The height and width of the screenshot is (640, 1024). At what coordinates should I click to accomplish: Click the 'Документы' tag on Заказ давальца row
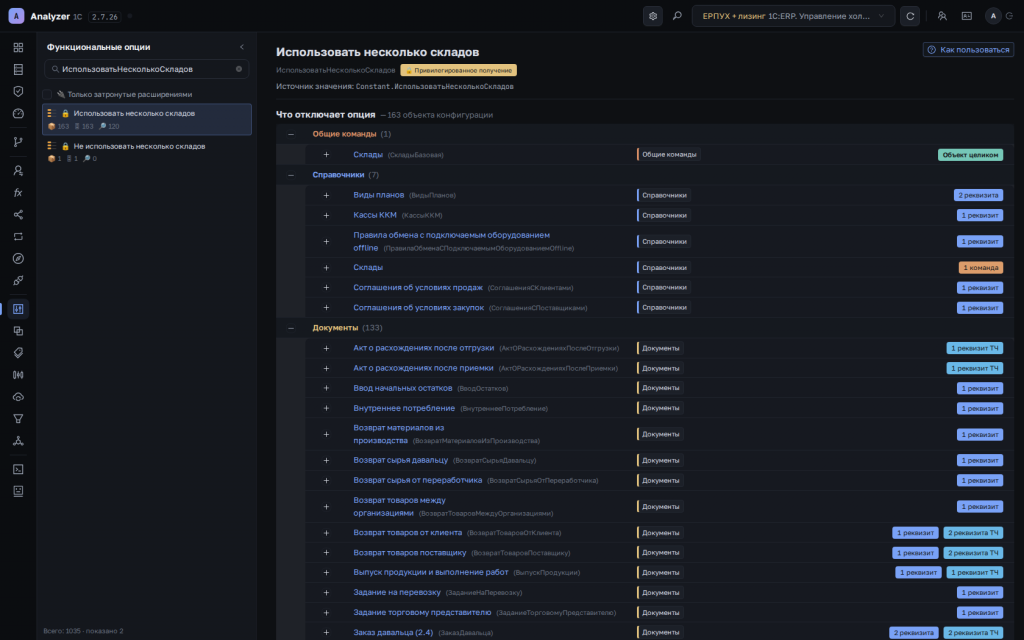660,632
